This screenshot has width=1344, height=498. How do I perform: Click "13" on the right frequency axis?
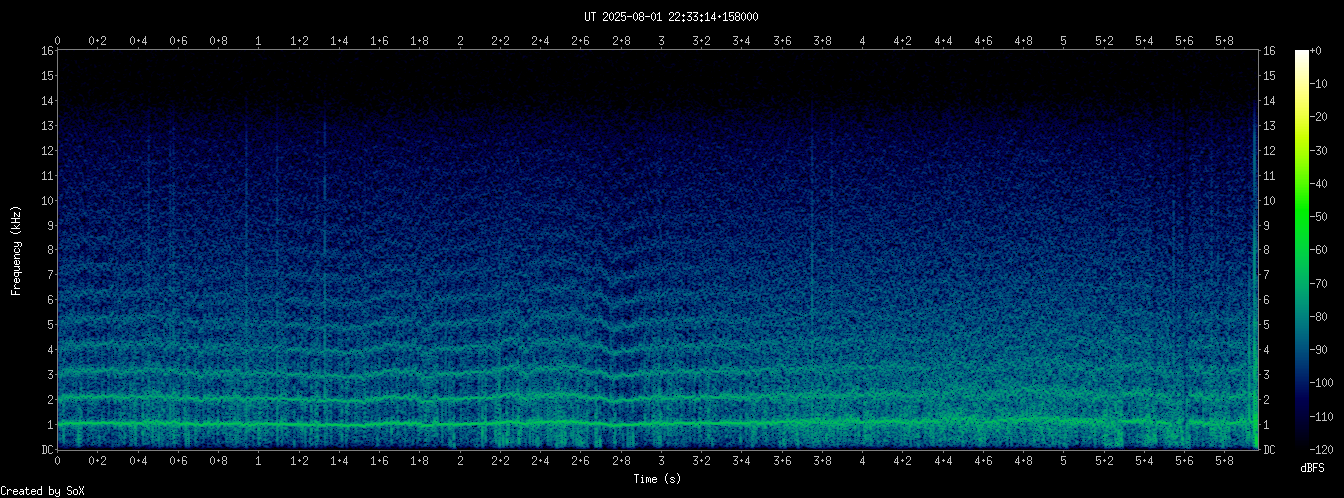tap(1270, 125)
